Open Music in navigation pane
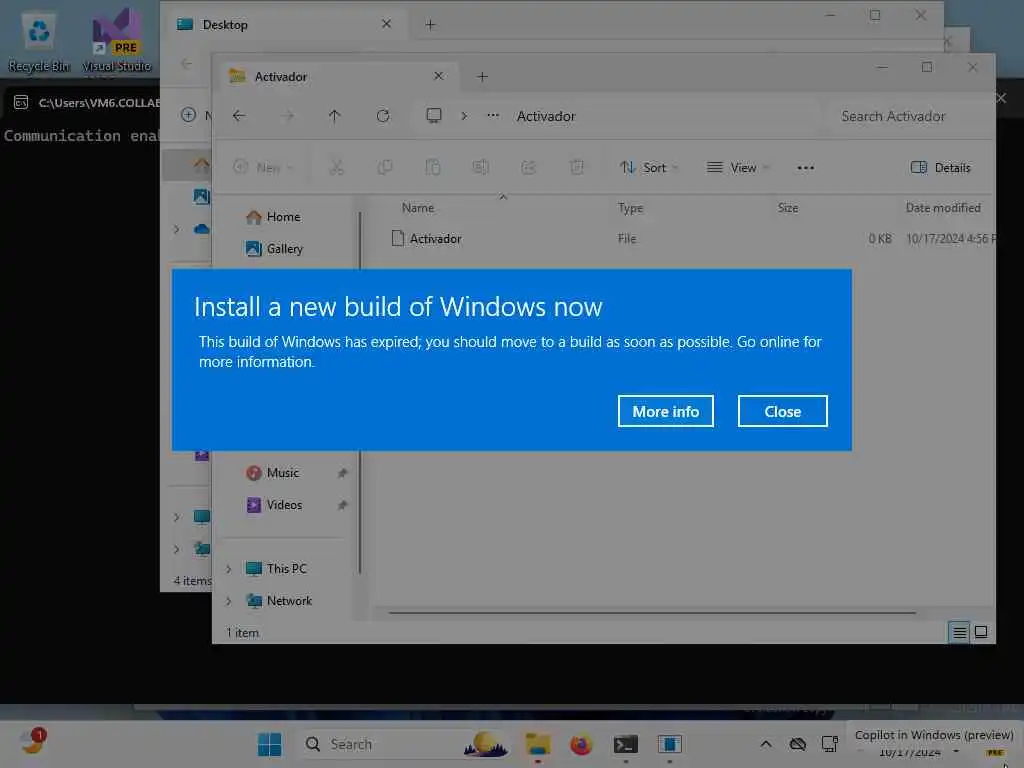This screenshot has width=1024, height=768. pos(273,473)
